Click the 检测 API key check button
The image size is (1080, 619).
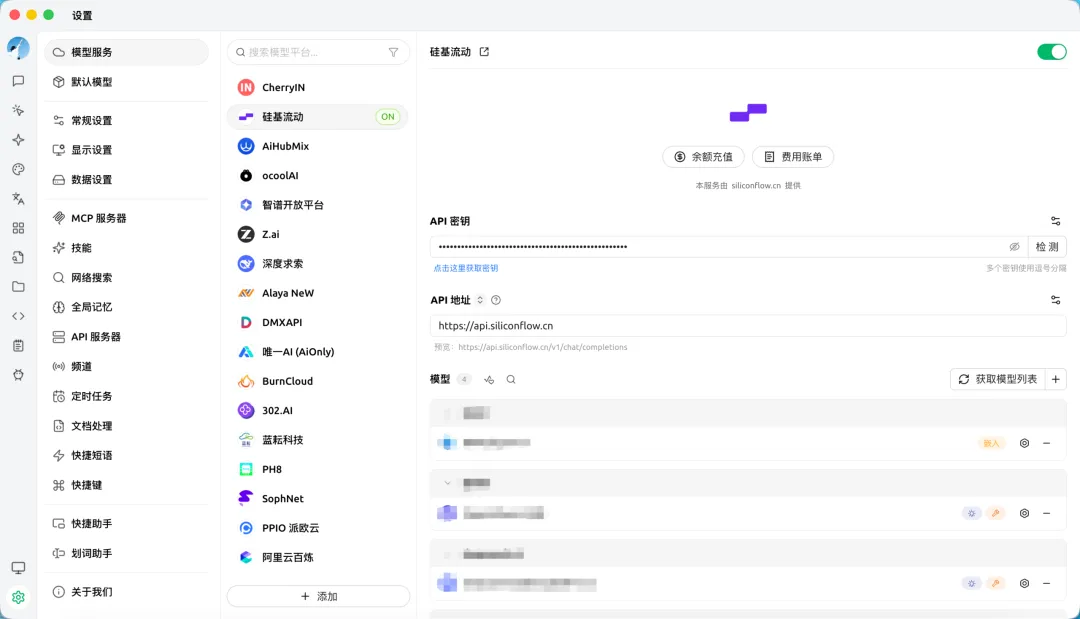(1047, 246)
